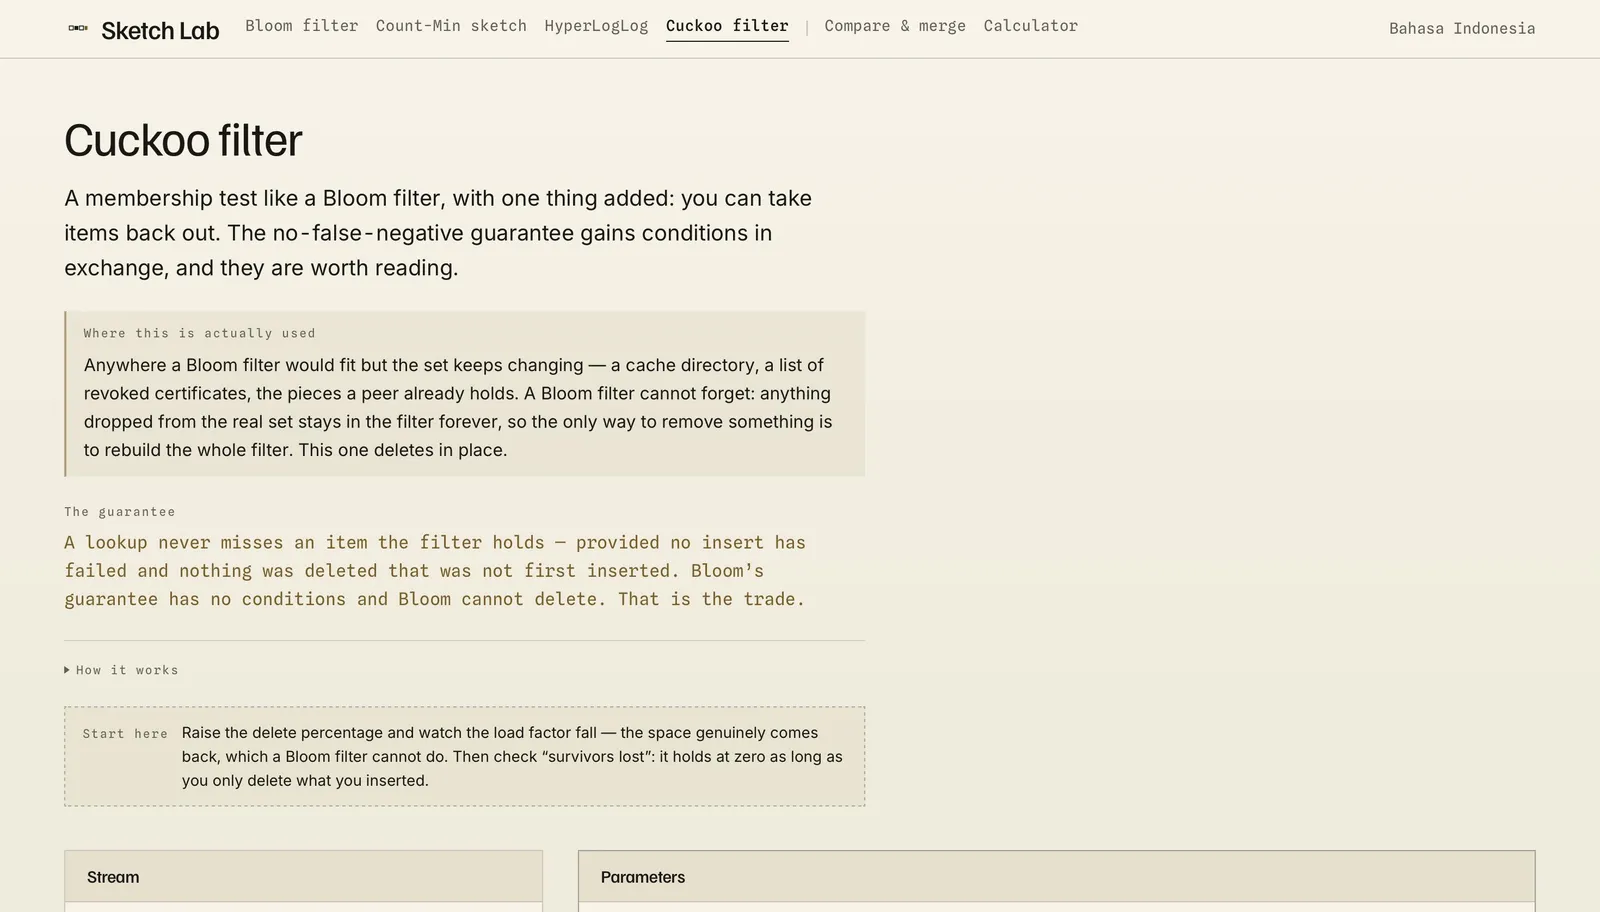The image size is (1600, 912).
Task: Click The guarantee section label
Action: click(120, 512)
